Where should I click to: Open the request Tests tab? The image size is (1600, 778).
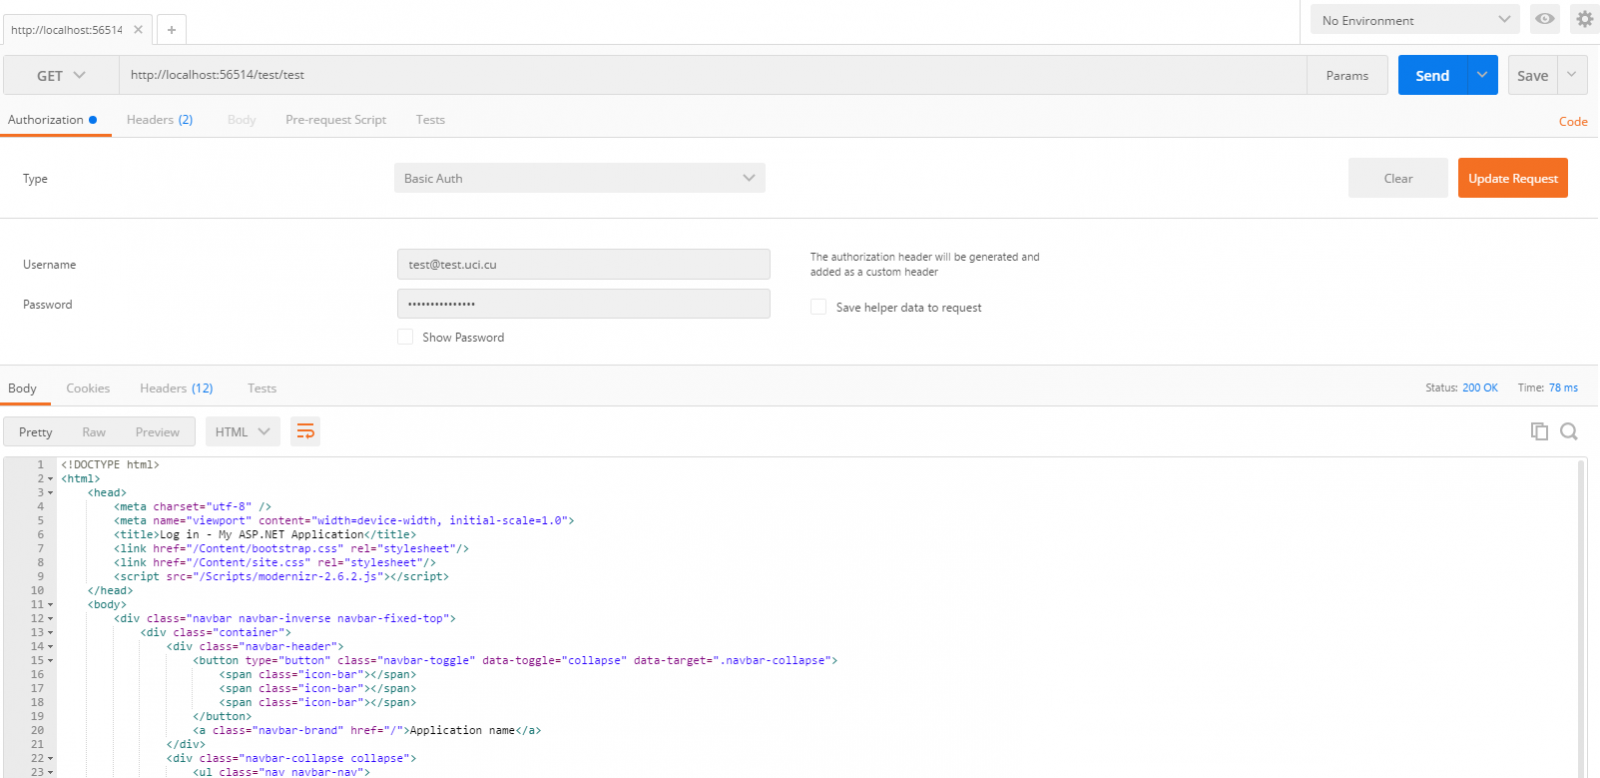430,120
